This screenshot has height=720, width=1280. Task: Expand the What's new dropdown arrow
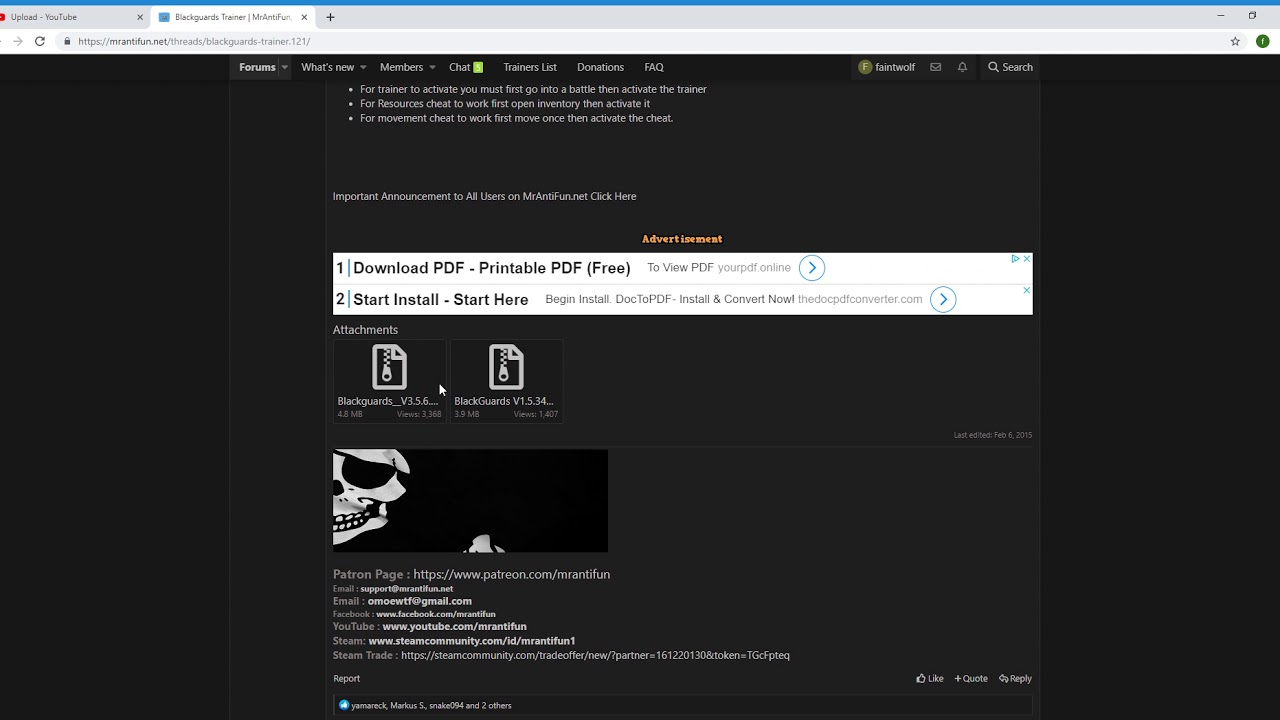pyautogui.click(x=363, y=68)
